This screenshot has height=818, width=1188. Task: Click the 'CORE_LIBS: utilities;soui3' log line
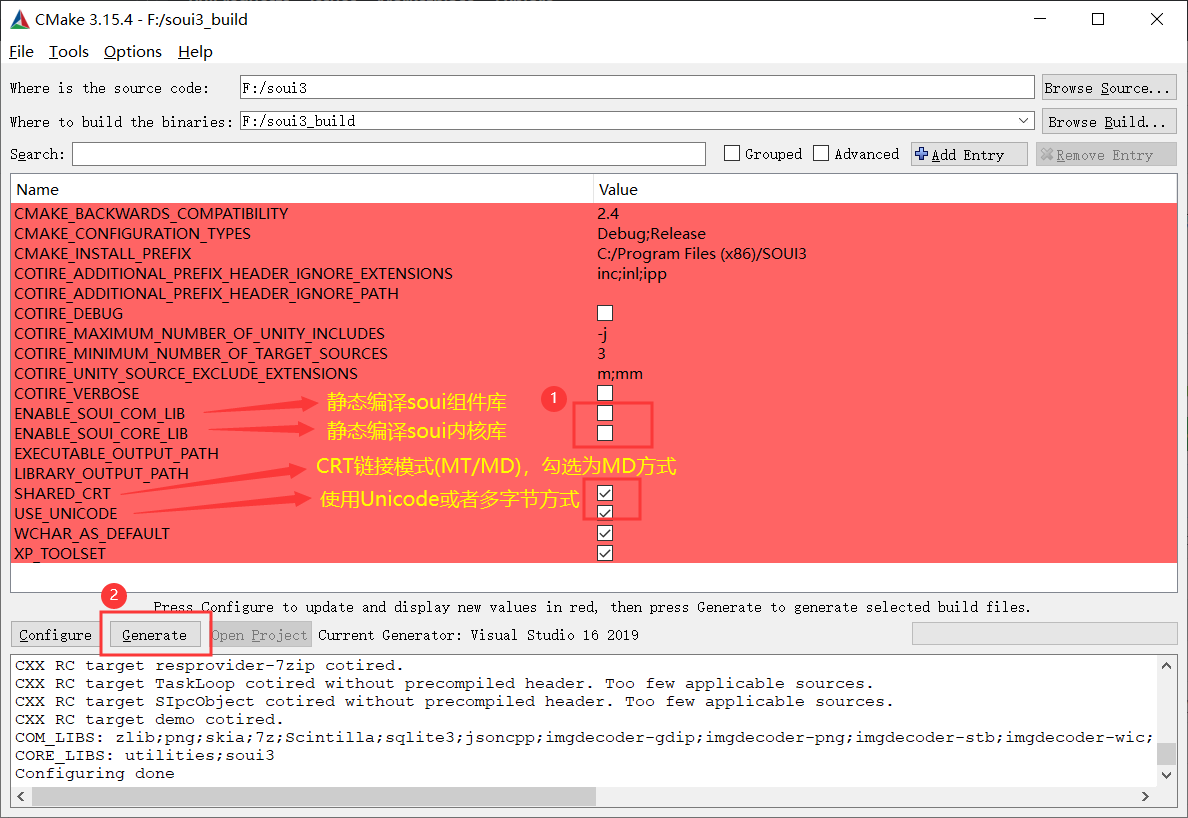[145, 755]
